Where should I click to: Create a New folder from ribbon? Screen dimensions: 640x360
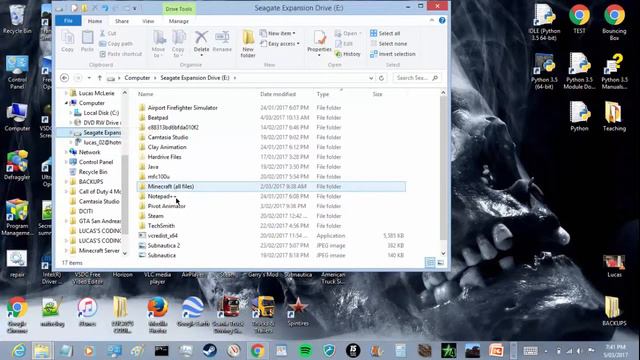[248, 44]
